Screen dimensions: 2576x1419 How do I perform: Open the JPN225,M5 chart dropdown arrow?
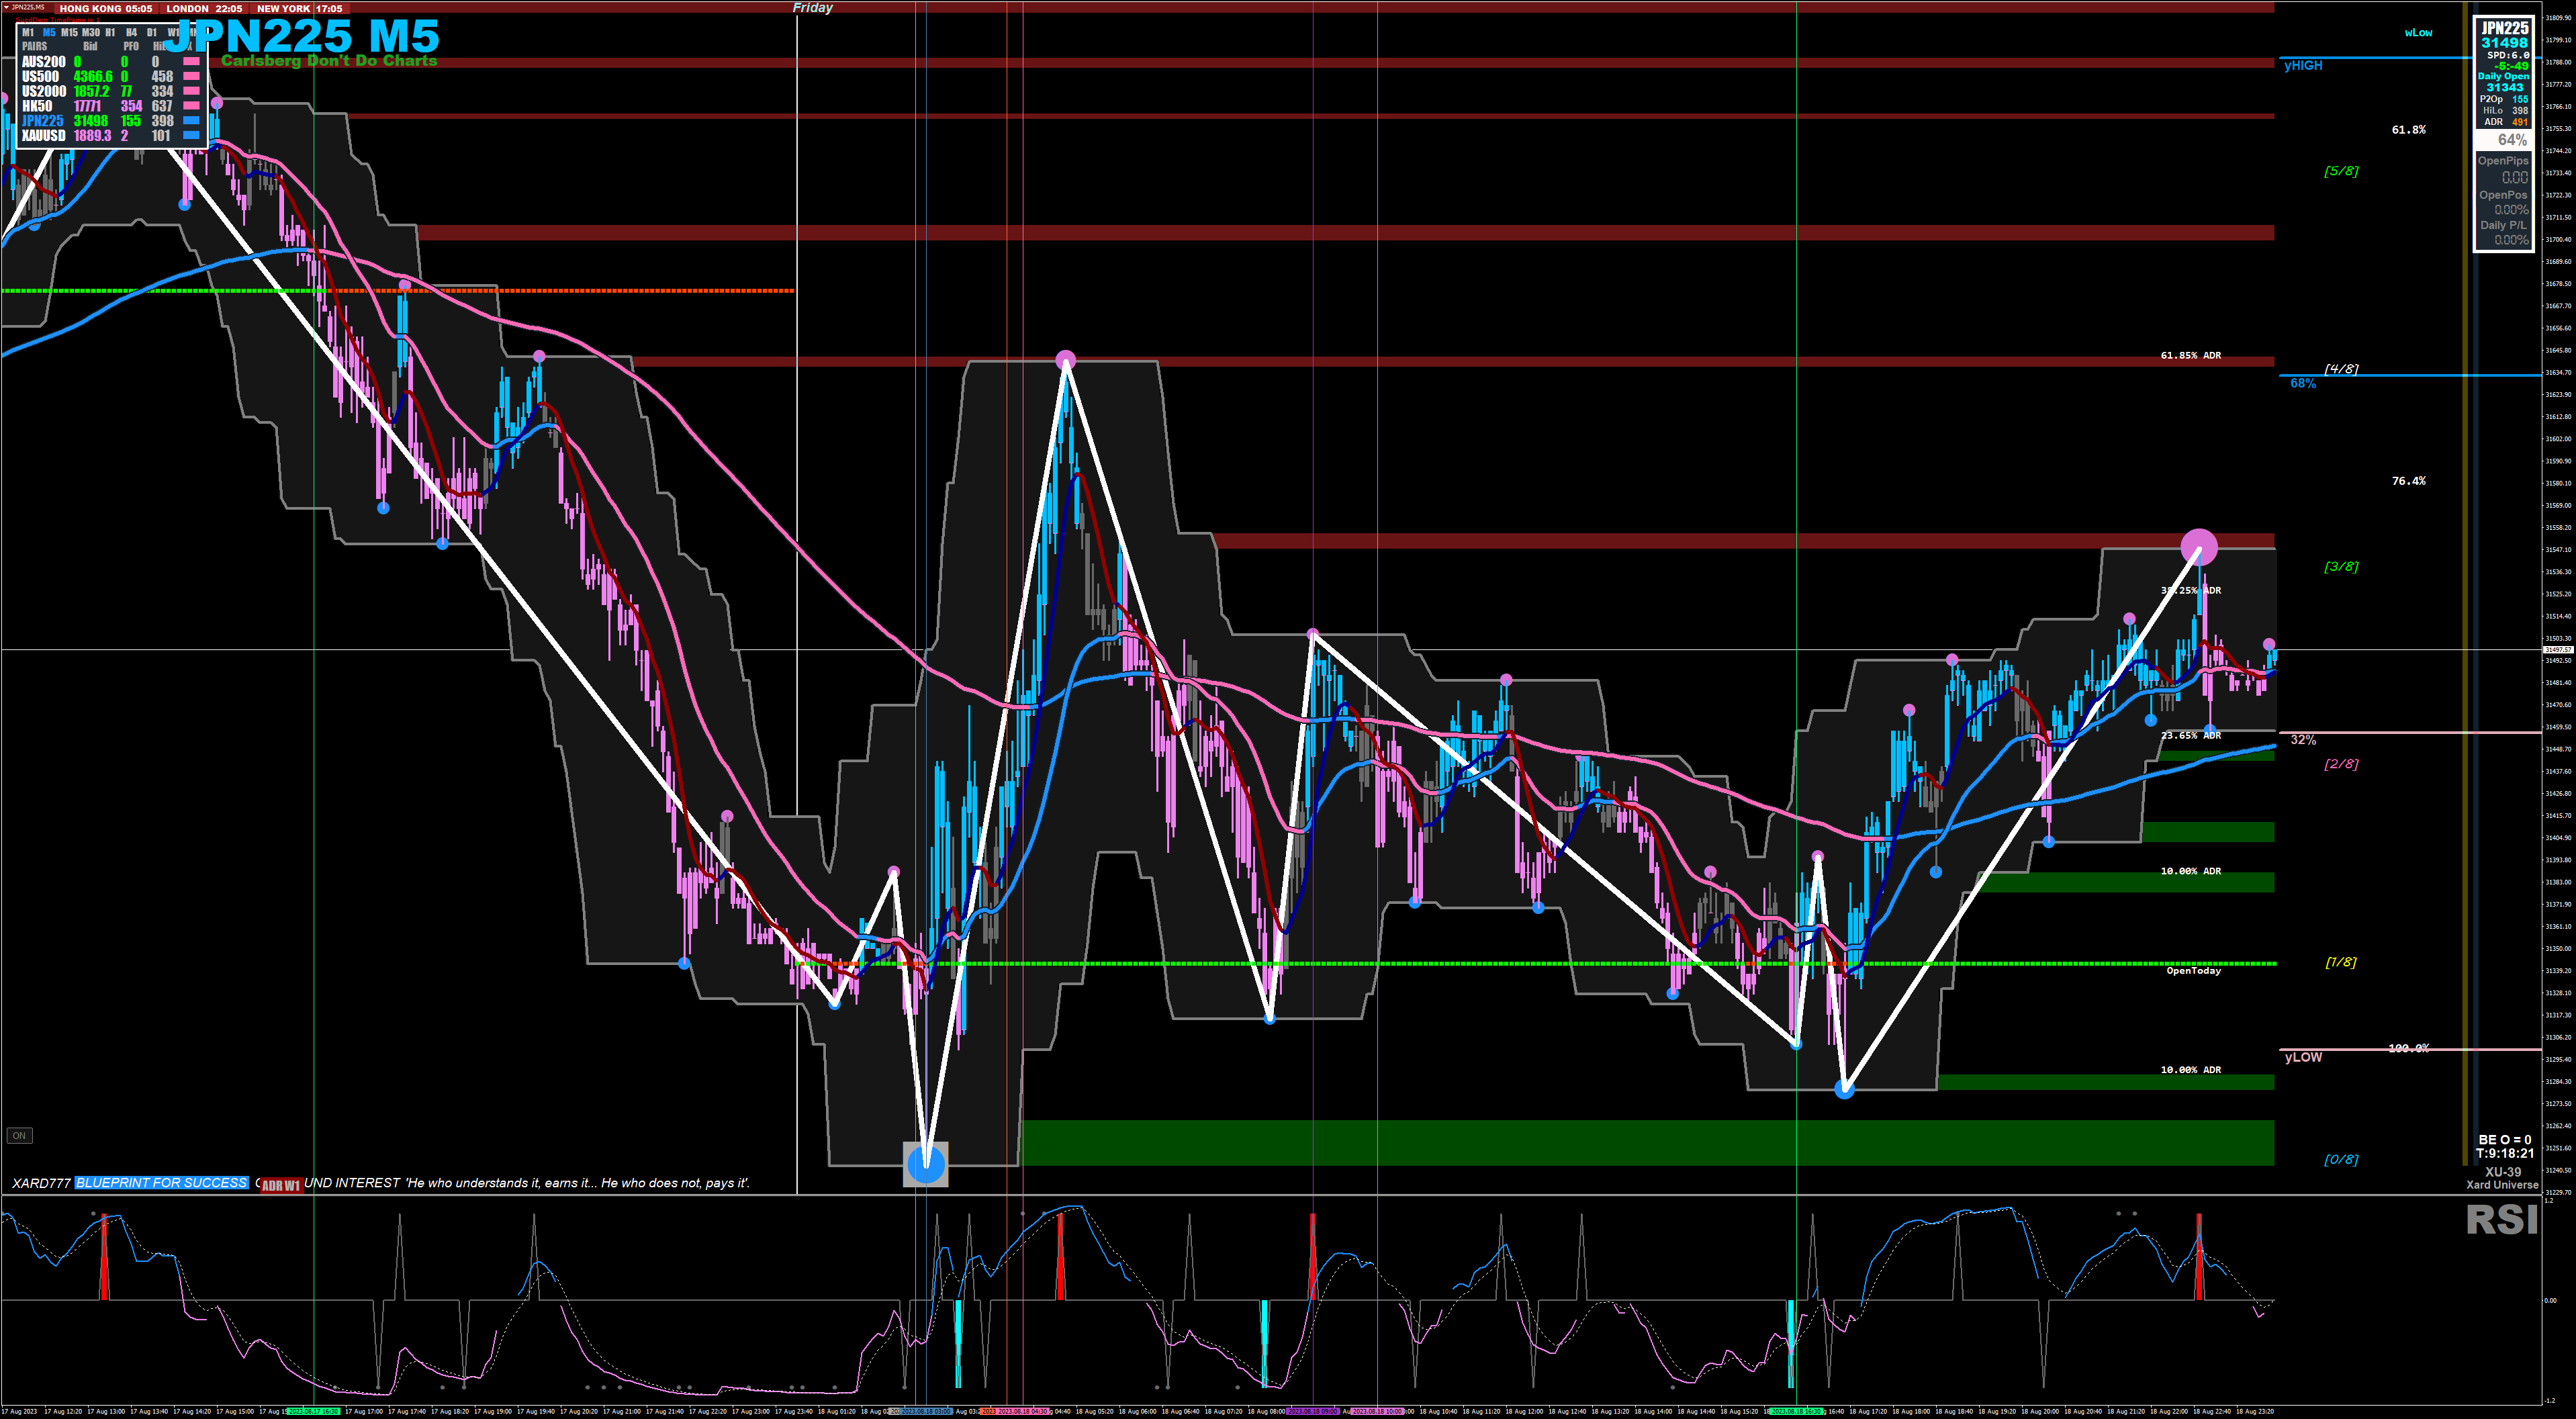[5, 7]
